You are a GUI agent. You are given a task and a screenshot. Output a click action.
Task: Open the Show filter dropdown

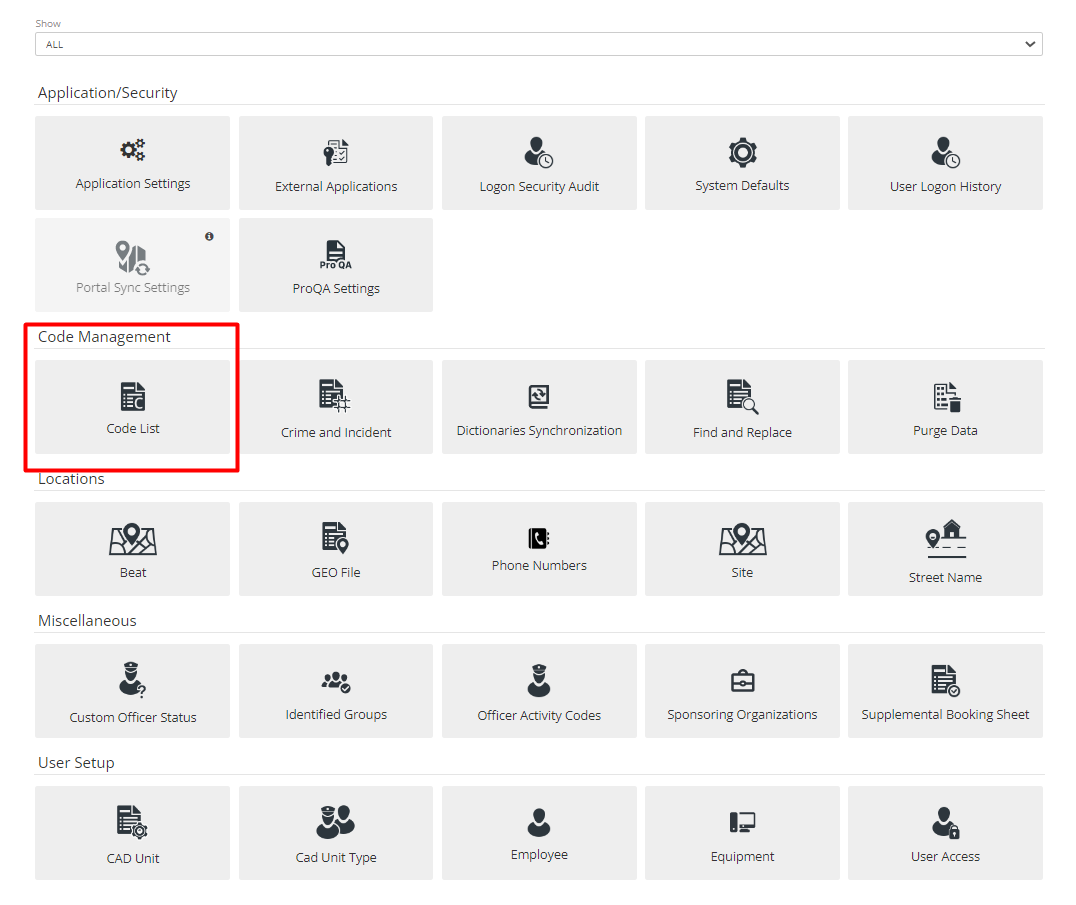click(538, 44)
